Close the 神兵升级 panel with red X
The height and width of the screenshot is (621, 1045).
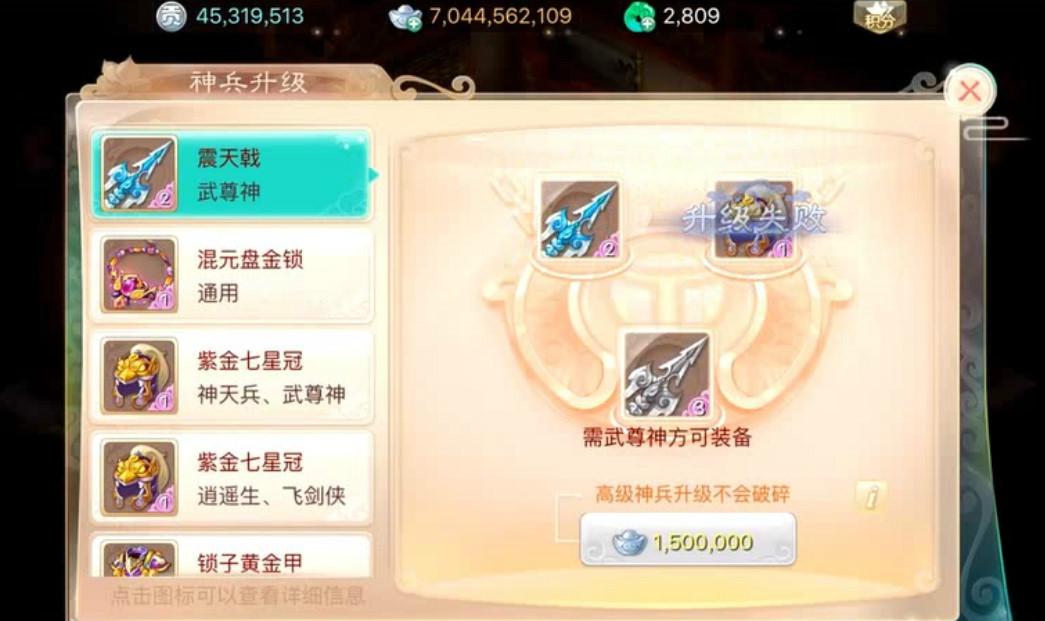click(970, 91)
